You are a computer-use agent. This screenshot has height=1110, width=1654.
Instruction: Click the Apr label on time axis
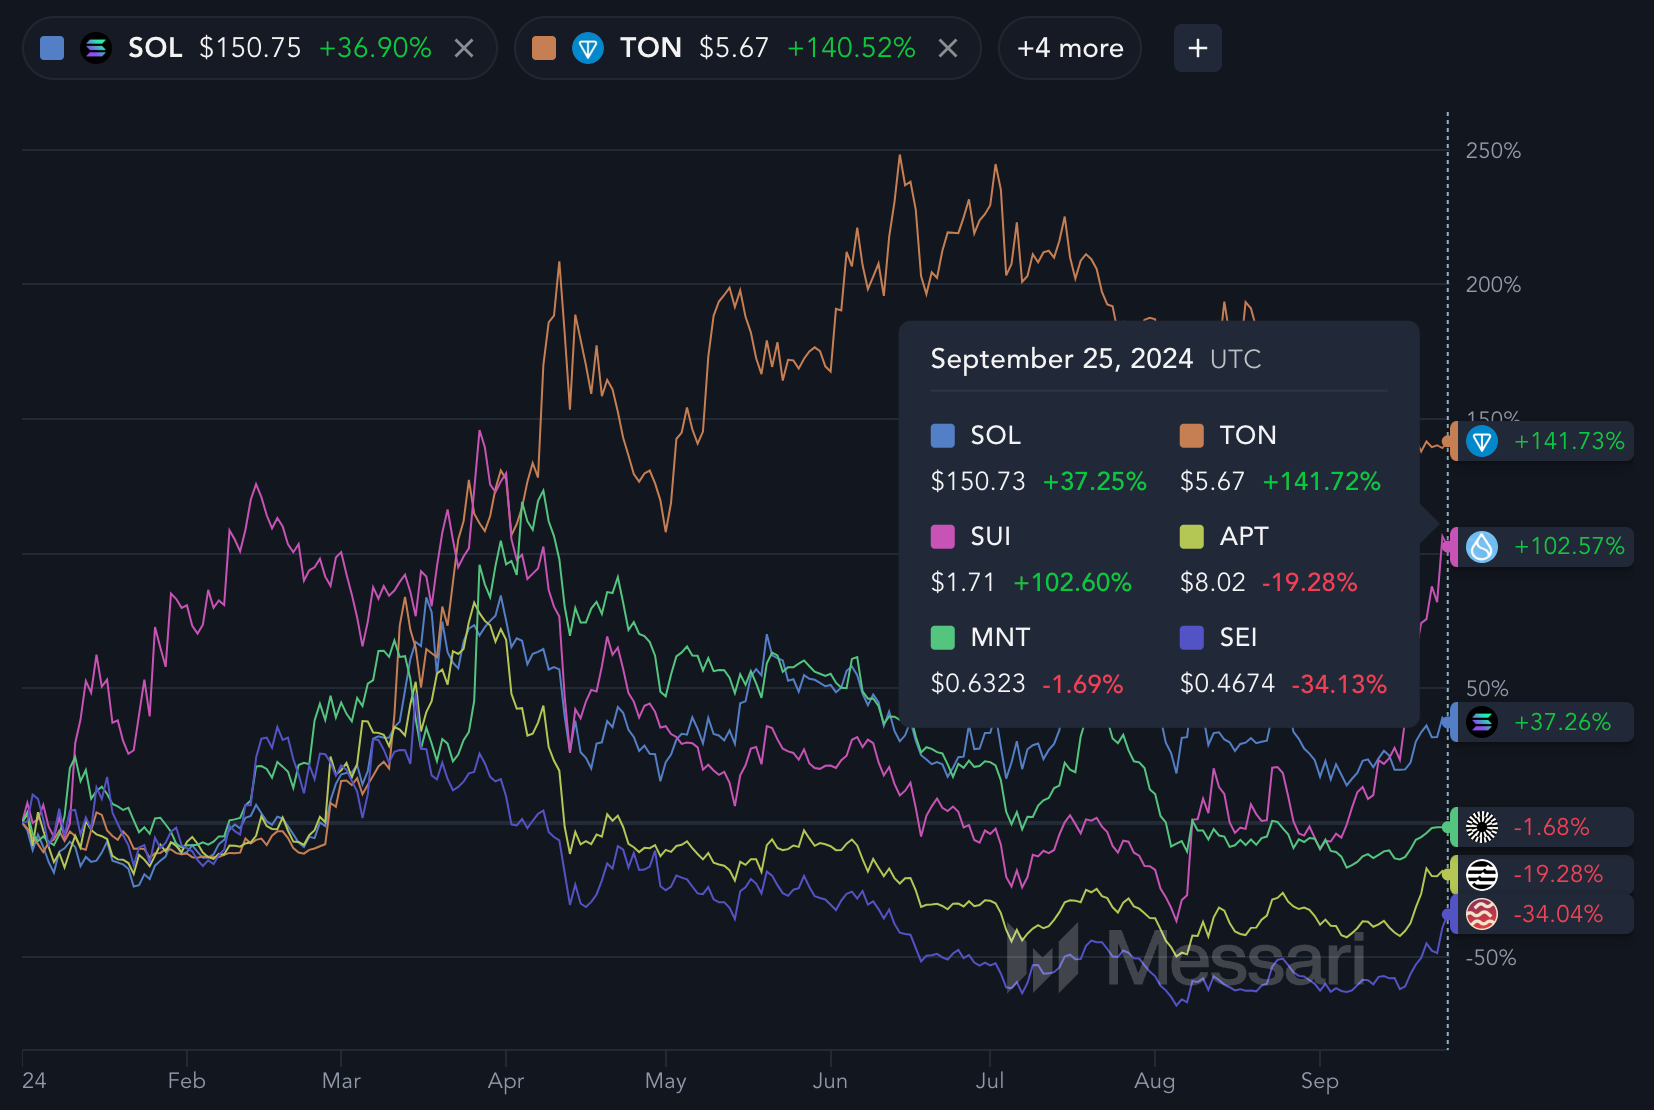505,1081
